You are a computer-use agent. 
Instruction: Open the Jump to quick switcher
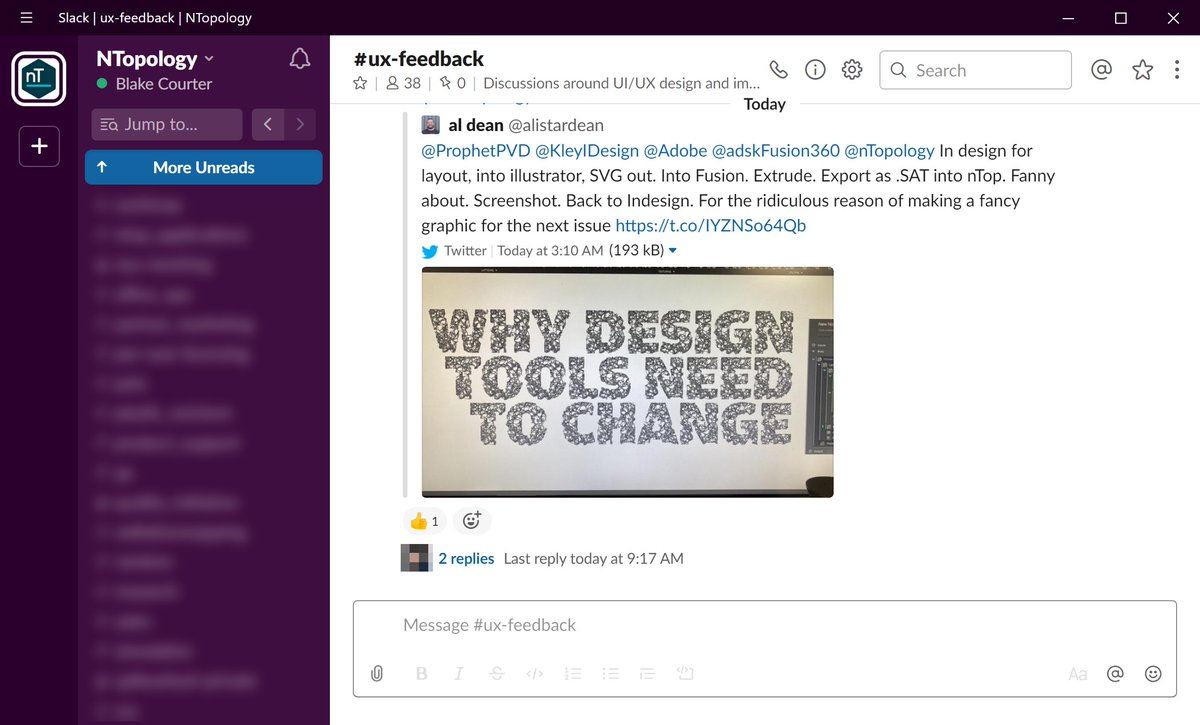(x=166, y=125)
